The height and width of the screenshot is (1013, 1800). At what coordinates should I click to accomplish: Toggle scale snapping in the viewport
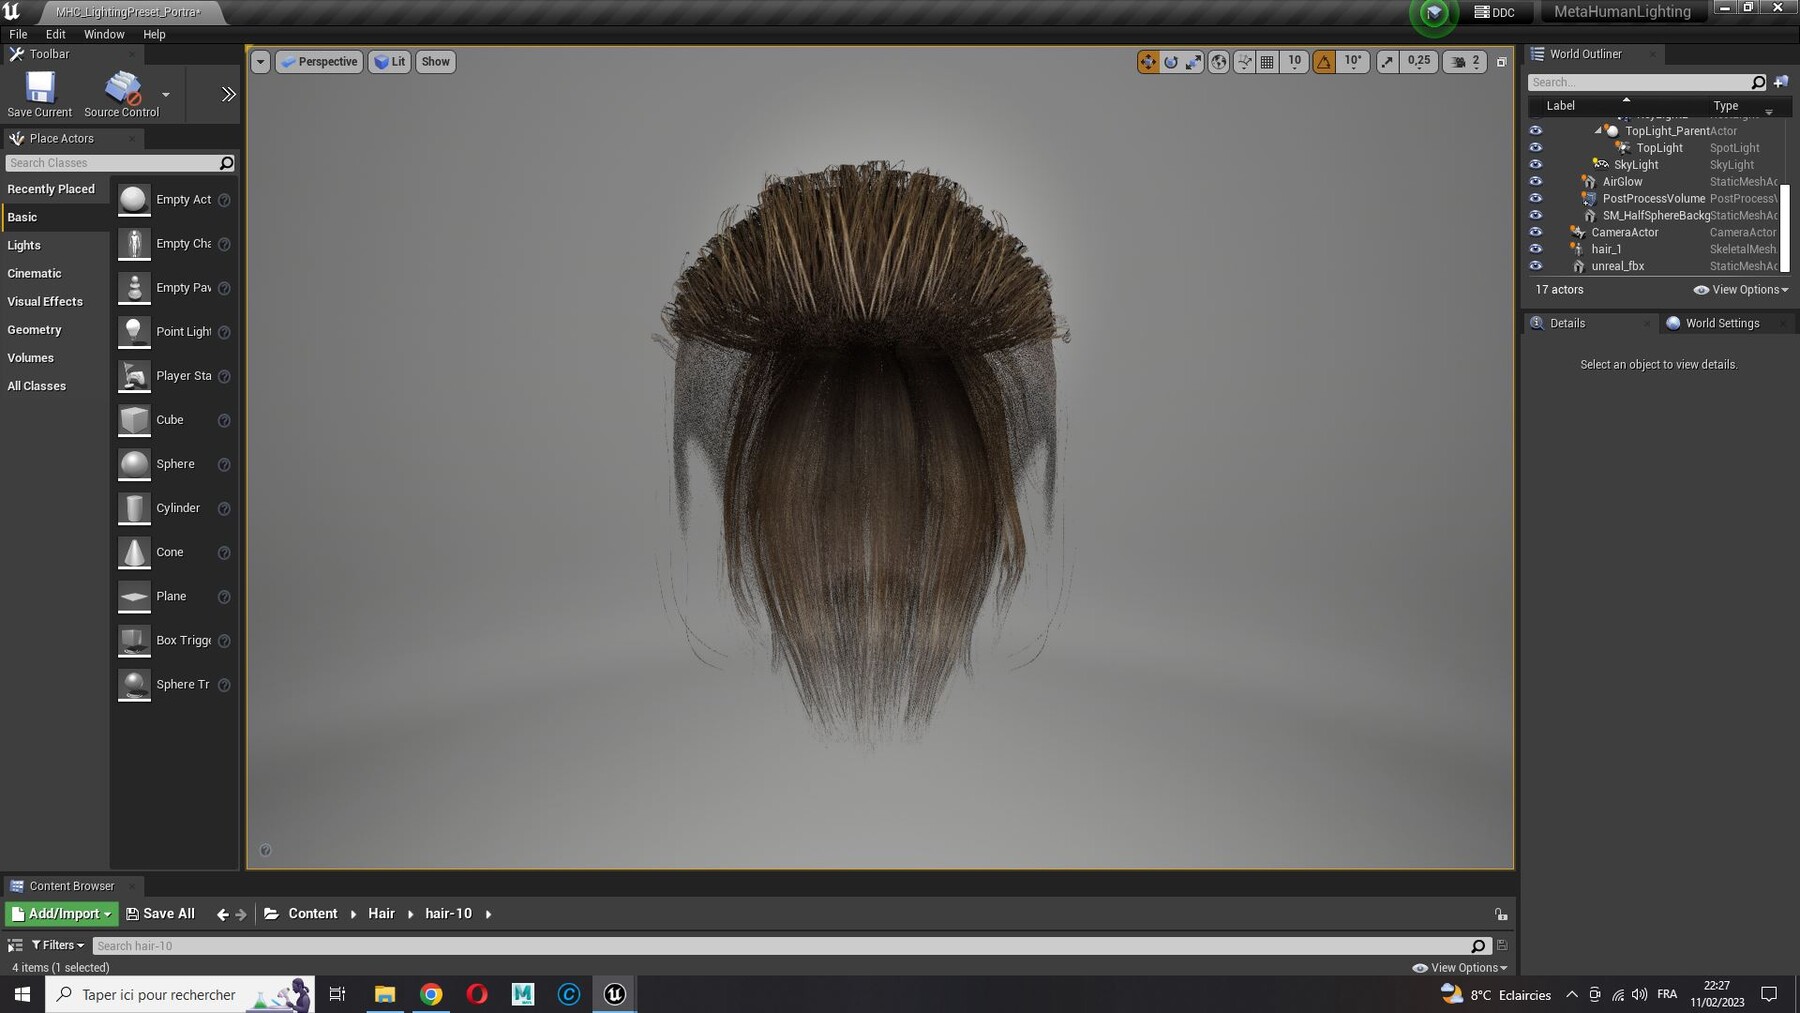point(1387,62)
